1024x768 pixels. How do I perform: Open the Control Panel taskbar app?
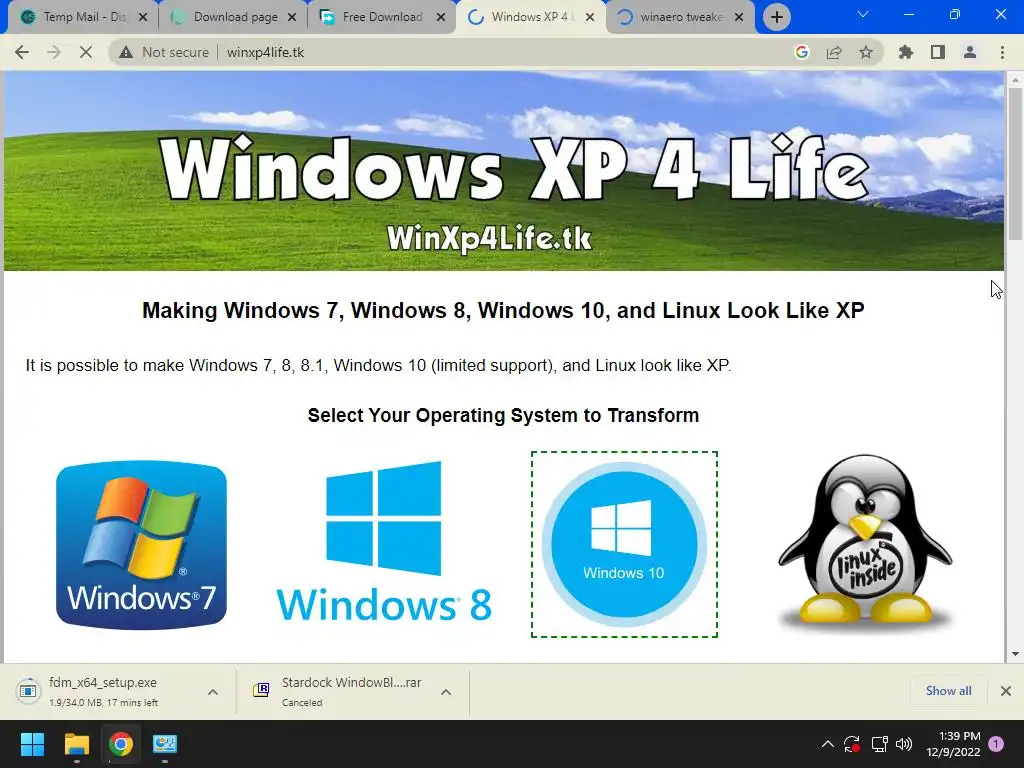click(x=165, y=744)
